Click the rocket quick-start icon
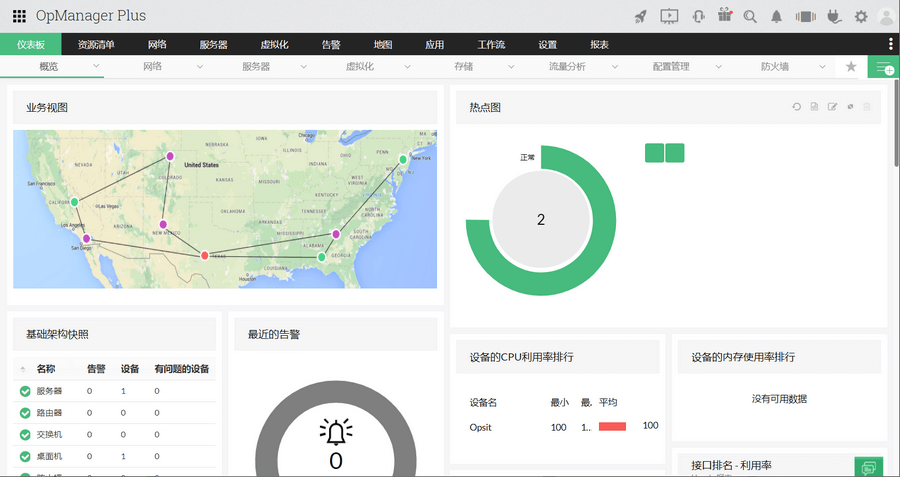900x477 pixels. pyautogui.click(x=640, y=17)
